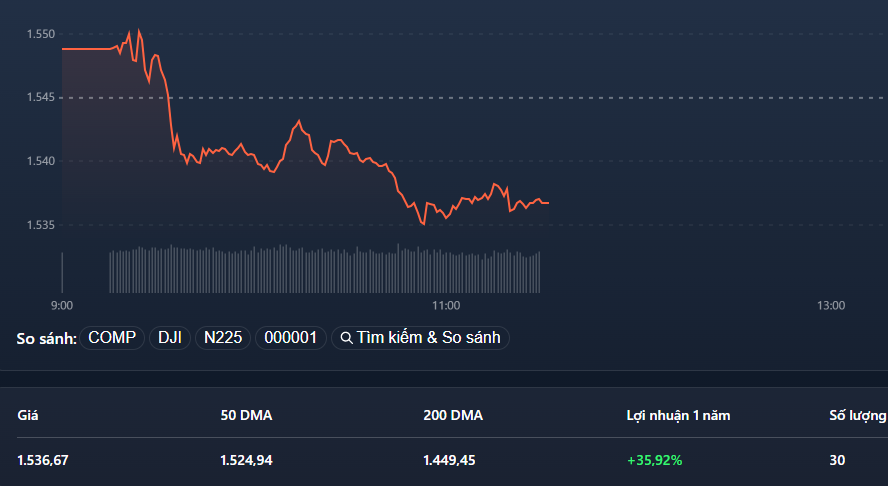The height and width of the screenshot is (486, 888).
Task: Select the N225 comparison chip
Action: coord(223,338)
